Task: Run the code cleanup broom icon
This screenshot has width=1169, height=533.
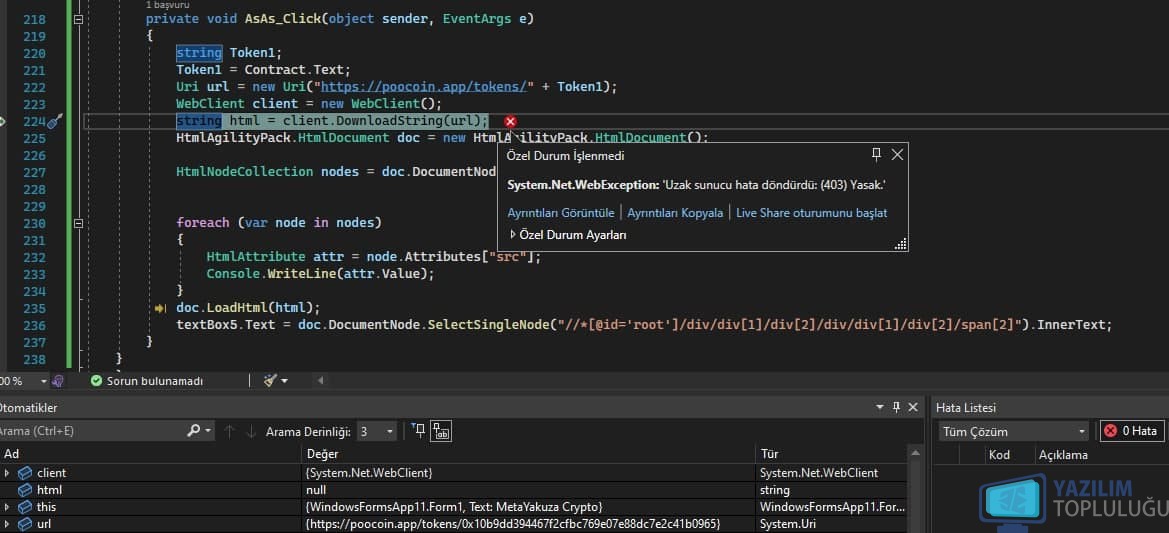Action: [x=270, y=381]
